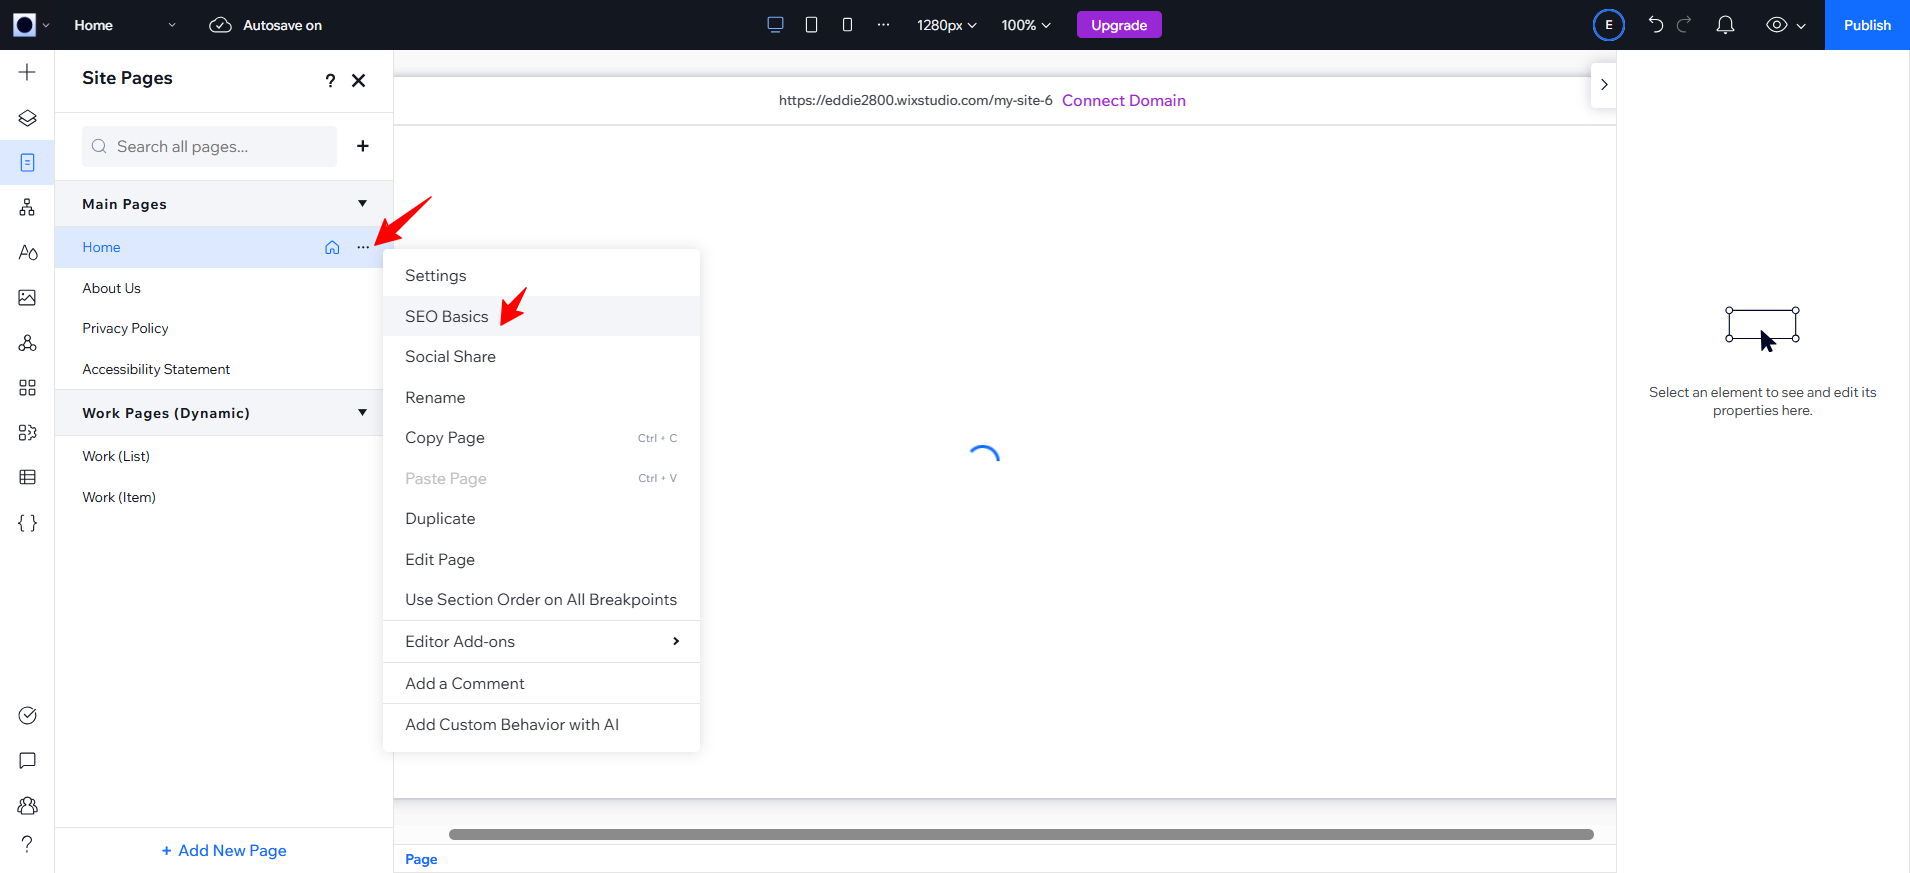
Task: Open the Site Styles typography icon
Action: (27, 252)
